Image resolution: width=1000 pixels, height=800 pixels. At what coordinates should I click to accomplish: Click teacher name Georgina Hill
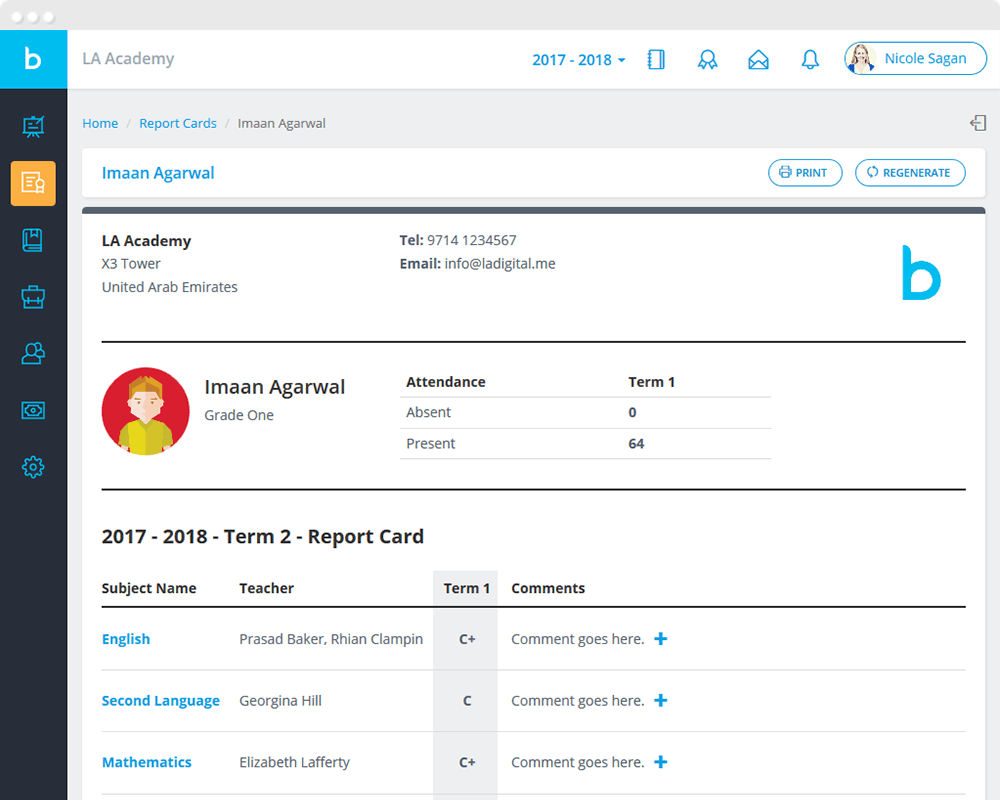pos(280,700)
